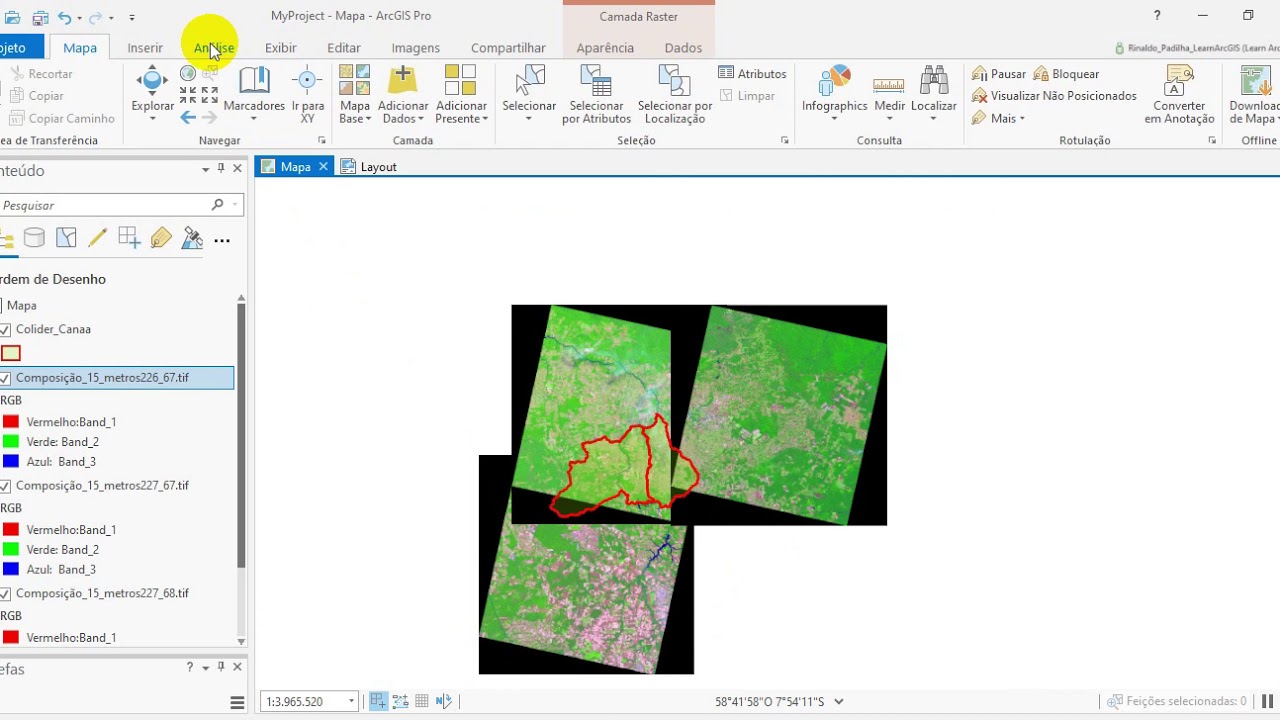This screenshot has height=720, width=1280.
Task: Open the Compartilhar ribbon tab
Action: [x=508, y=48]
